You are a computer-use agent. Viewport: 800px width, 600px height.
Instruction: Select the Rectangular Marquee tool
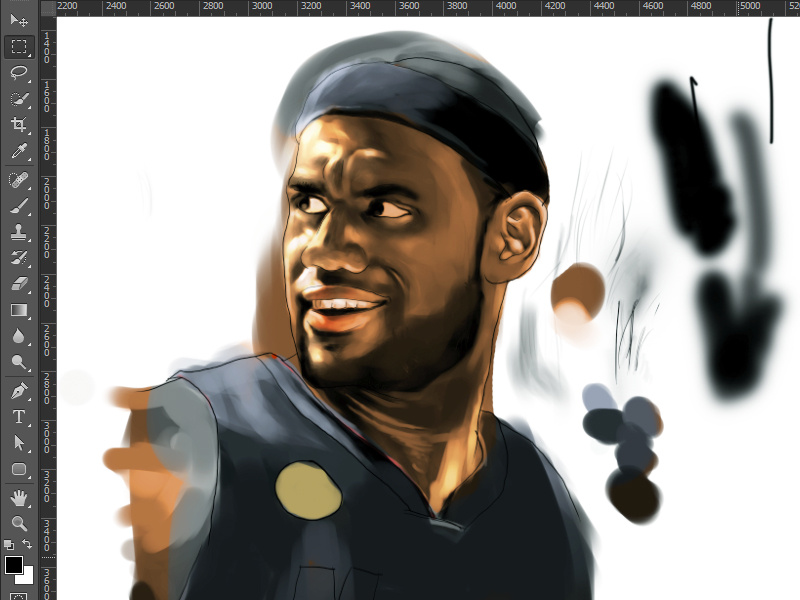click(19, 46)
